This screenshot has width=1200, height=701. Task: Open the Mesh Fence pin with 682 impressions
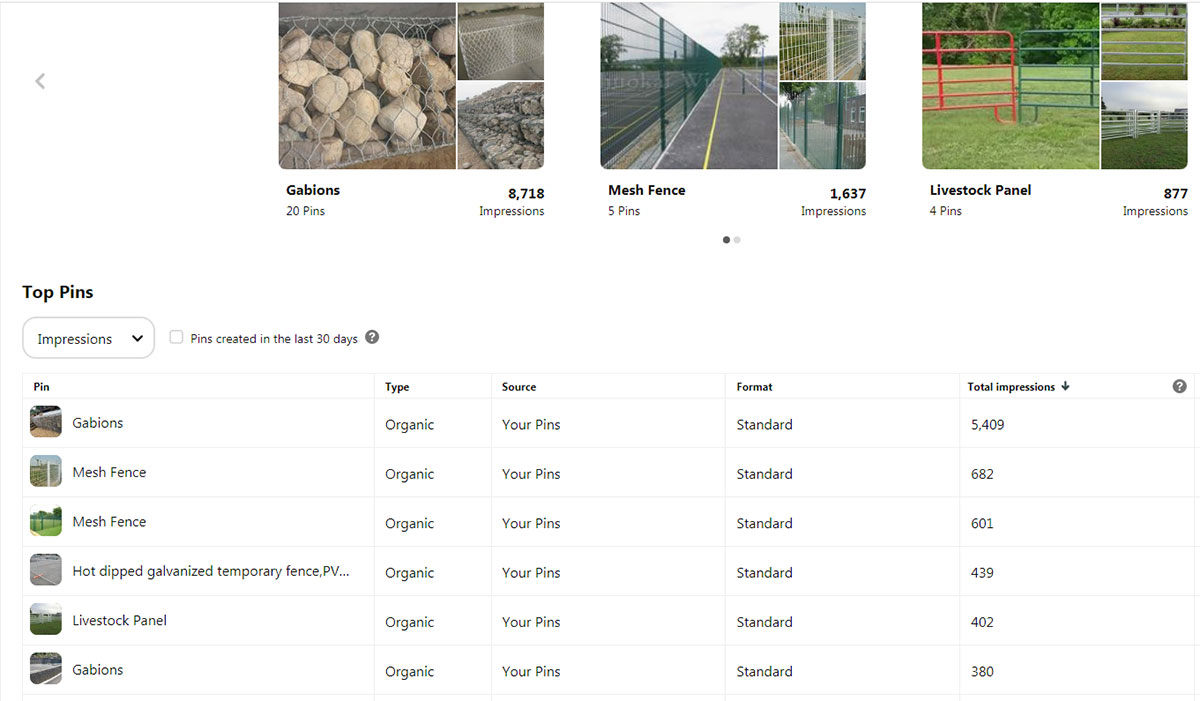pyautogui.click(x=109, y=472)
